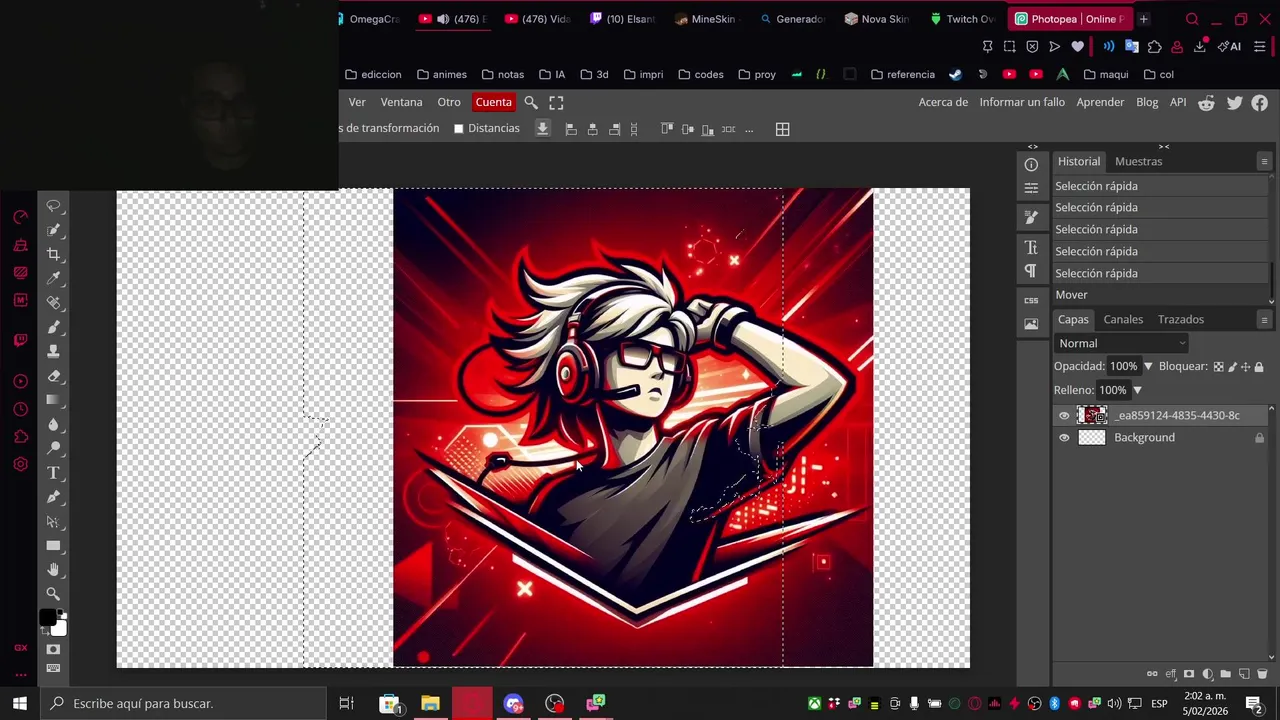This screenshot has height=720, width=1280.
Task: Open the Character side panel icon
Action: tap(1031, 247)
